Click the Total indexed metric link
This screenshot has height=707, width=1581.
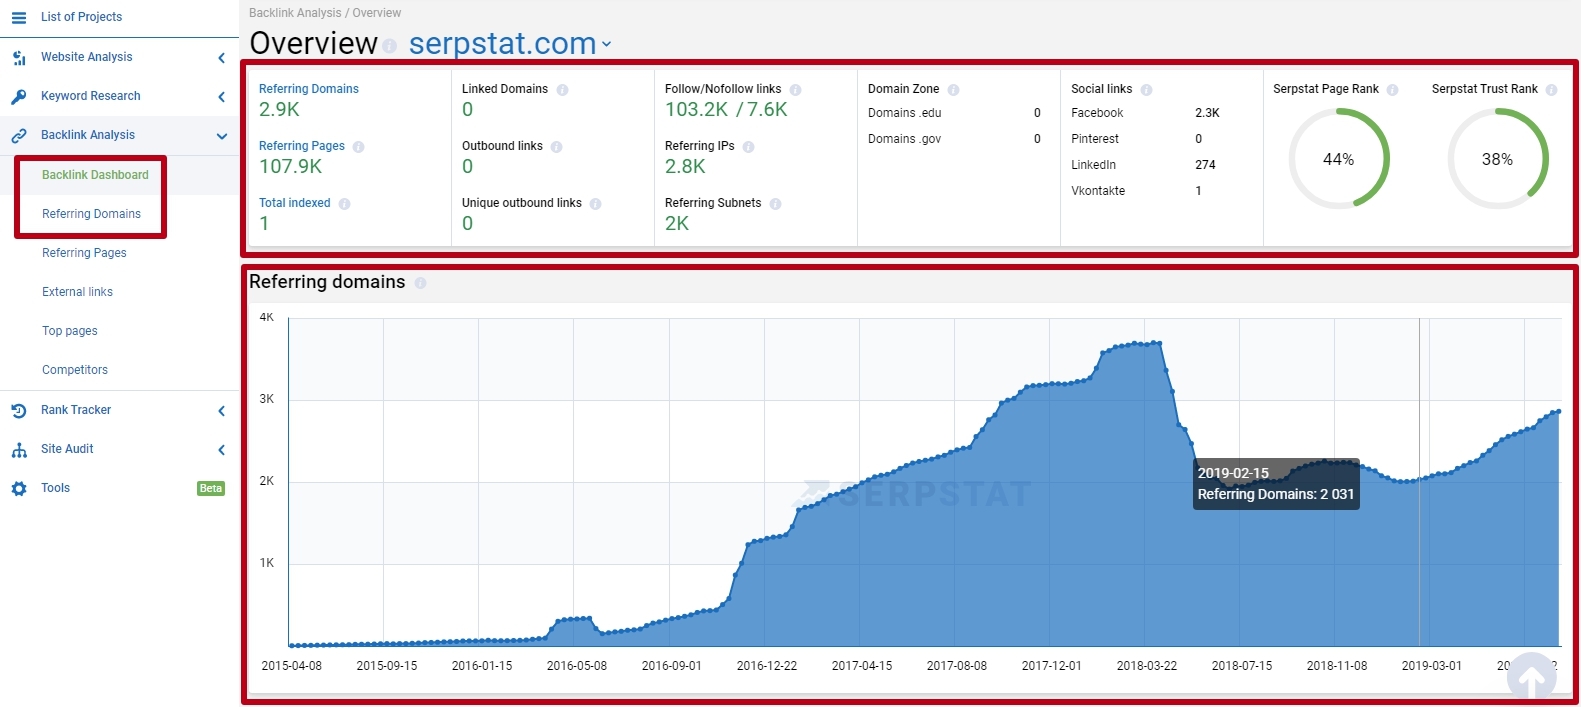(294, 203)
